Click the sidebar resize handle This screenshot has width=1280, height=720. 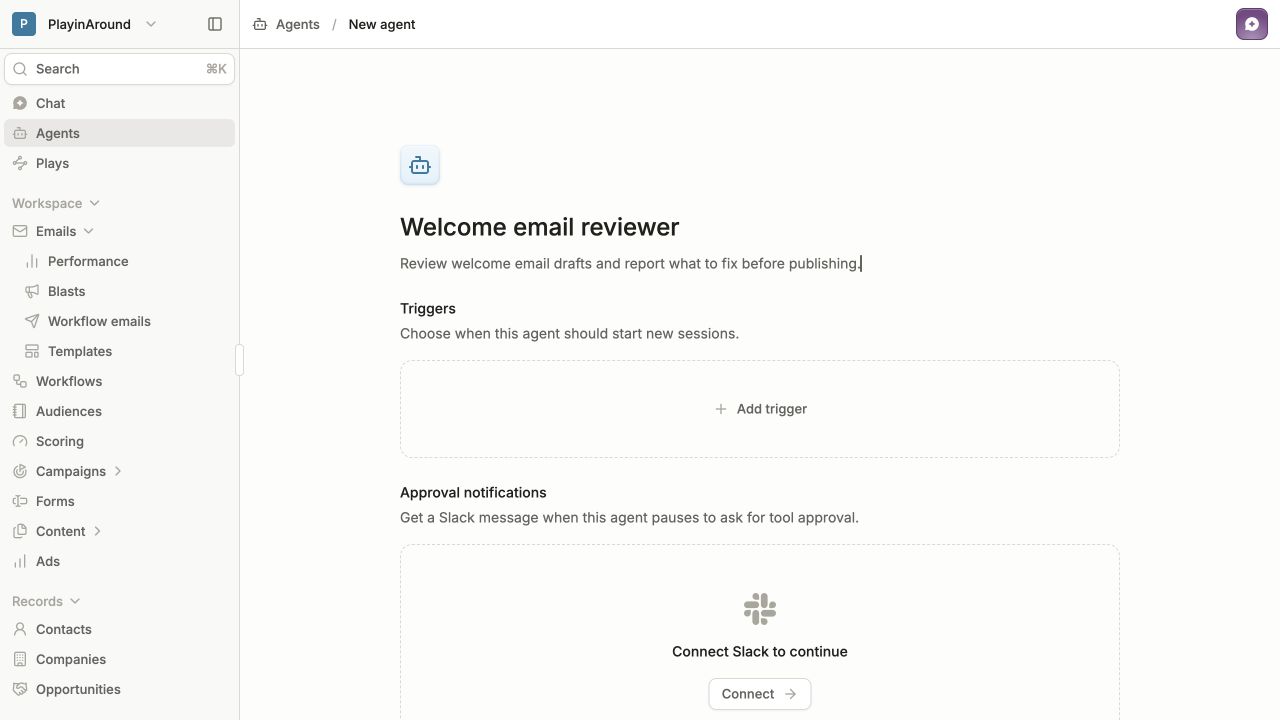click(x=240, y=360)
